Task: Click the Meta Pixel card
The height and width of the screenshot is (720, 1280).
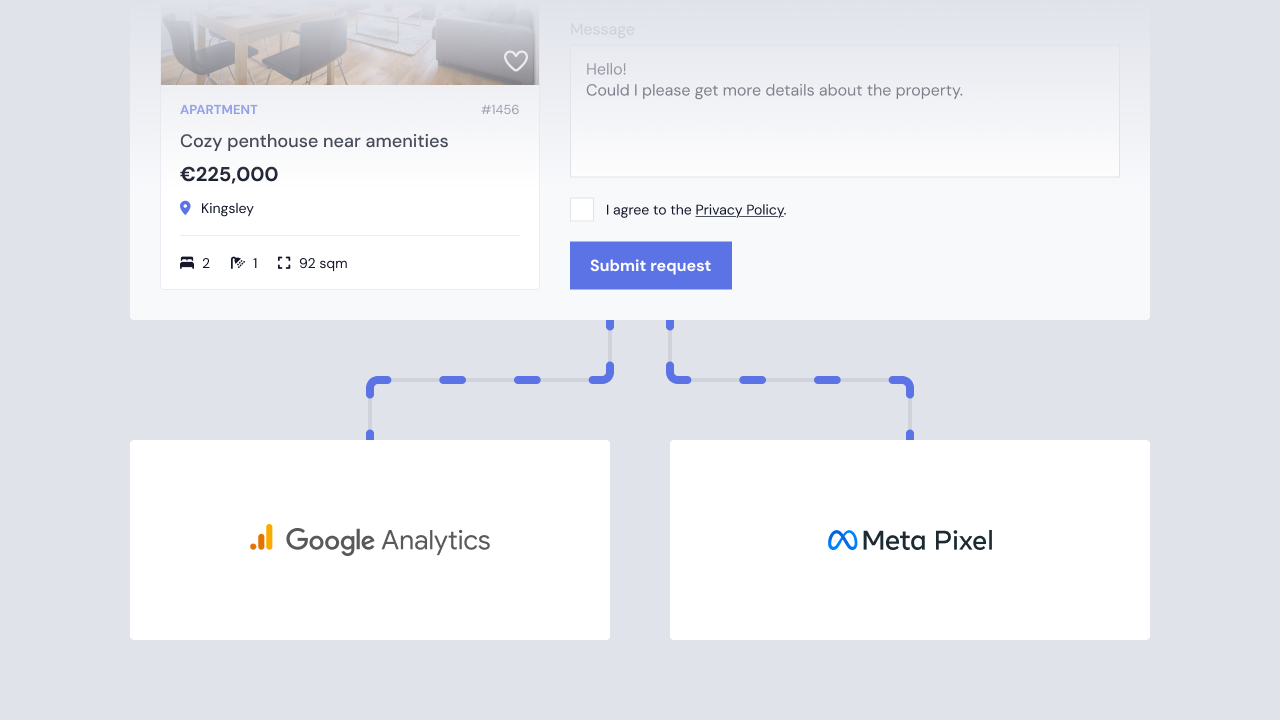Action: [x=910, y=600]
